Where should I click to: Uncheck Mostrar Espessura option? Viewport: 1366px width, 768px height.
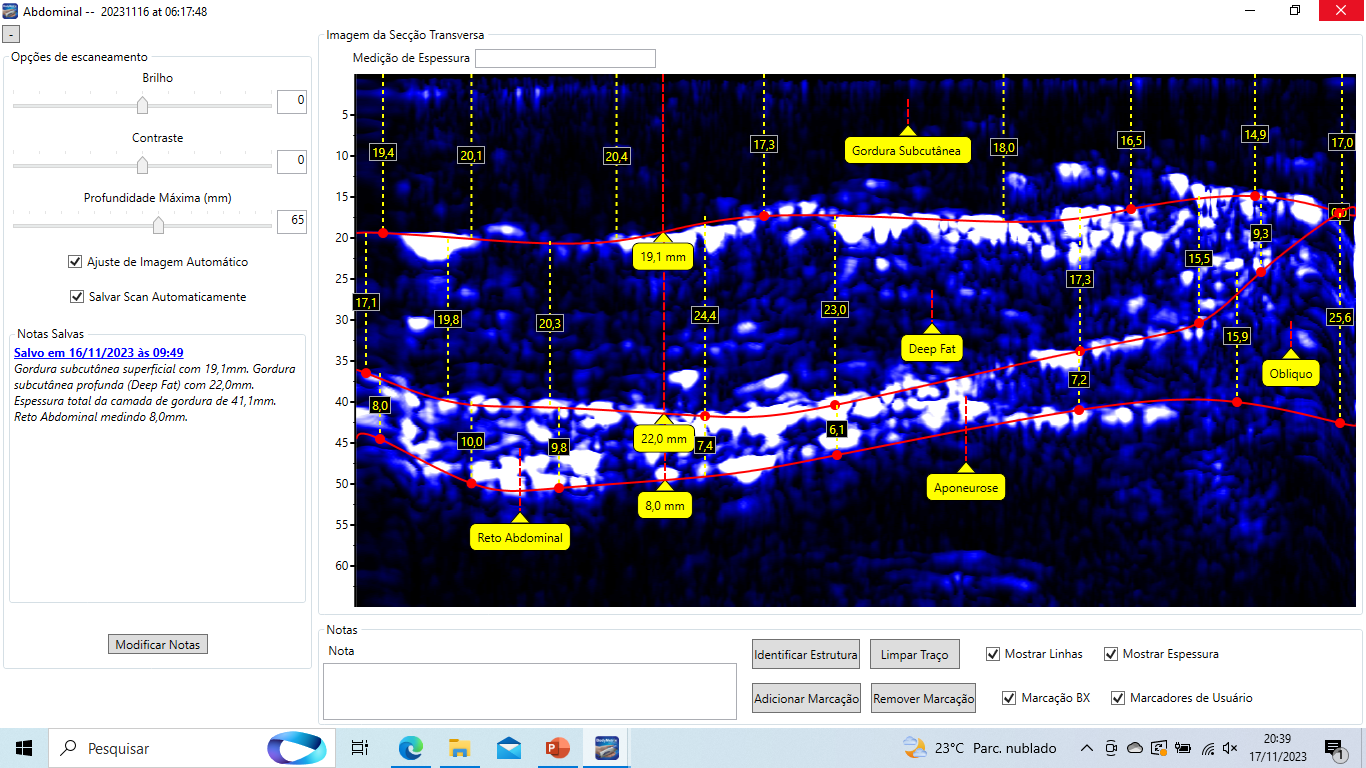(1111, 654)
